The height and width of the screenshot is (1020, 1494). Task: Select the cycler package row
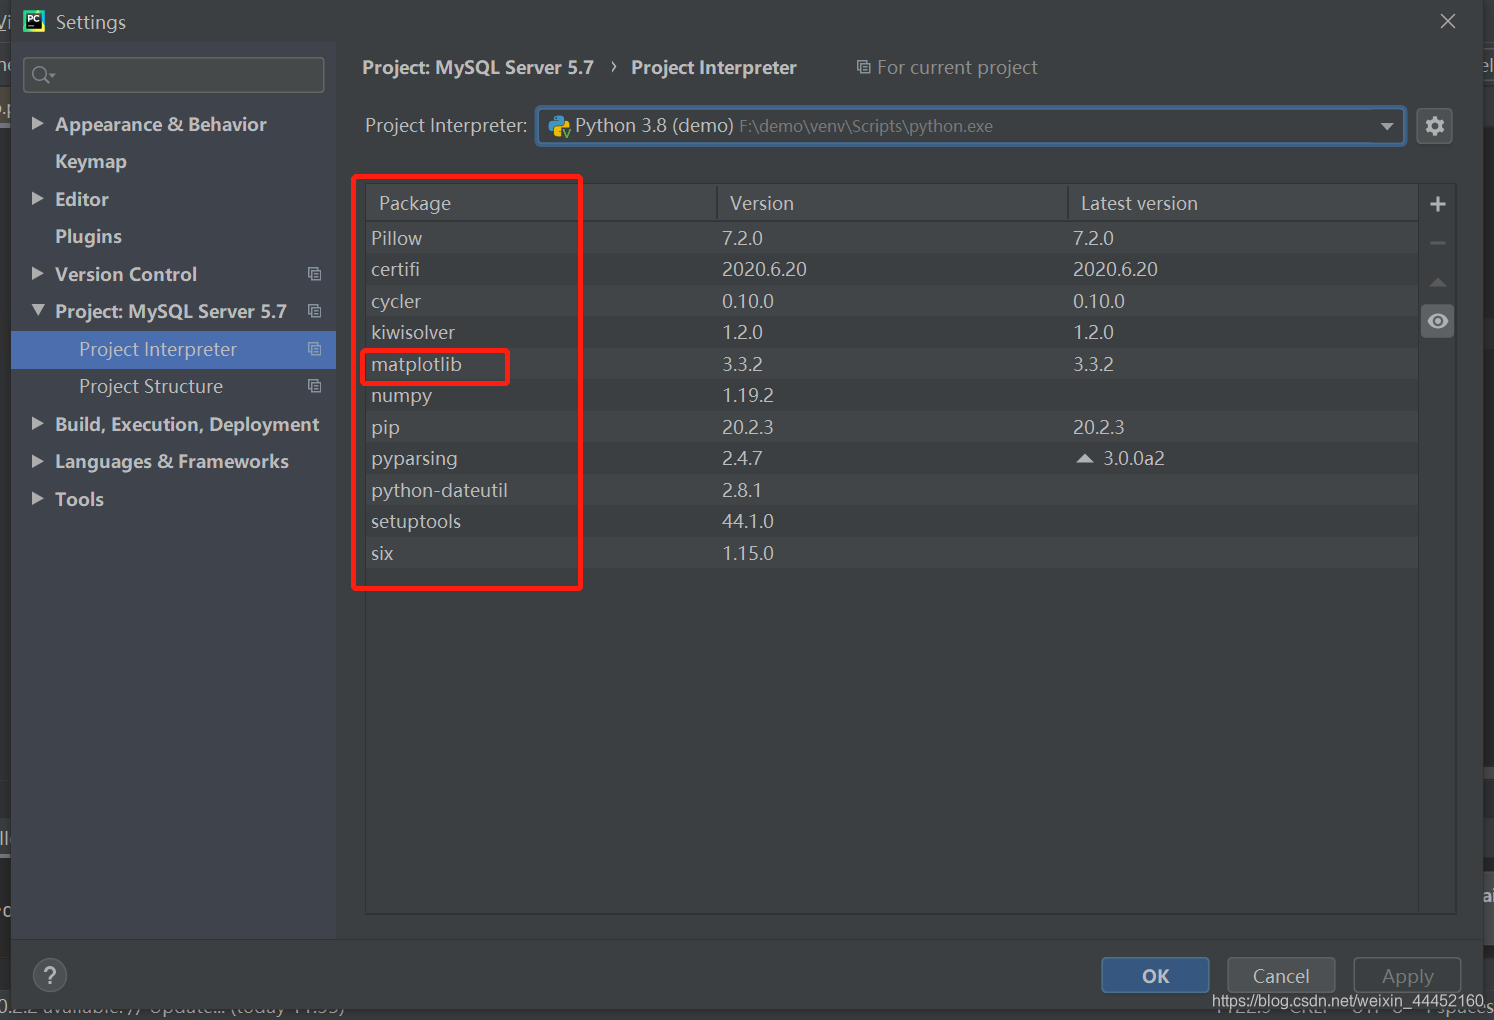[x=892, y=301]
